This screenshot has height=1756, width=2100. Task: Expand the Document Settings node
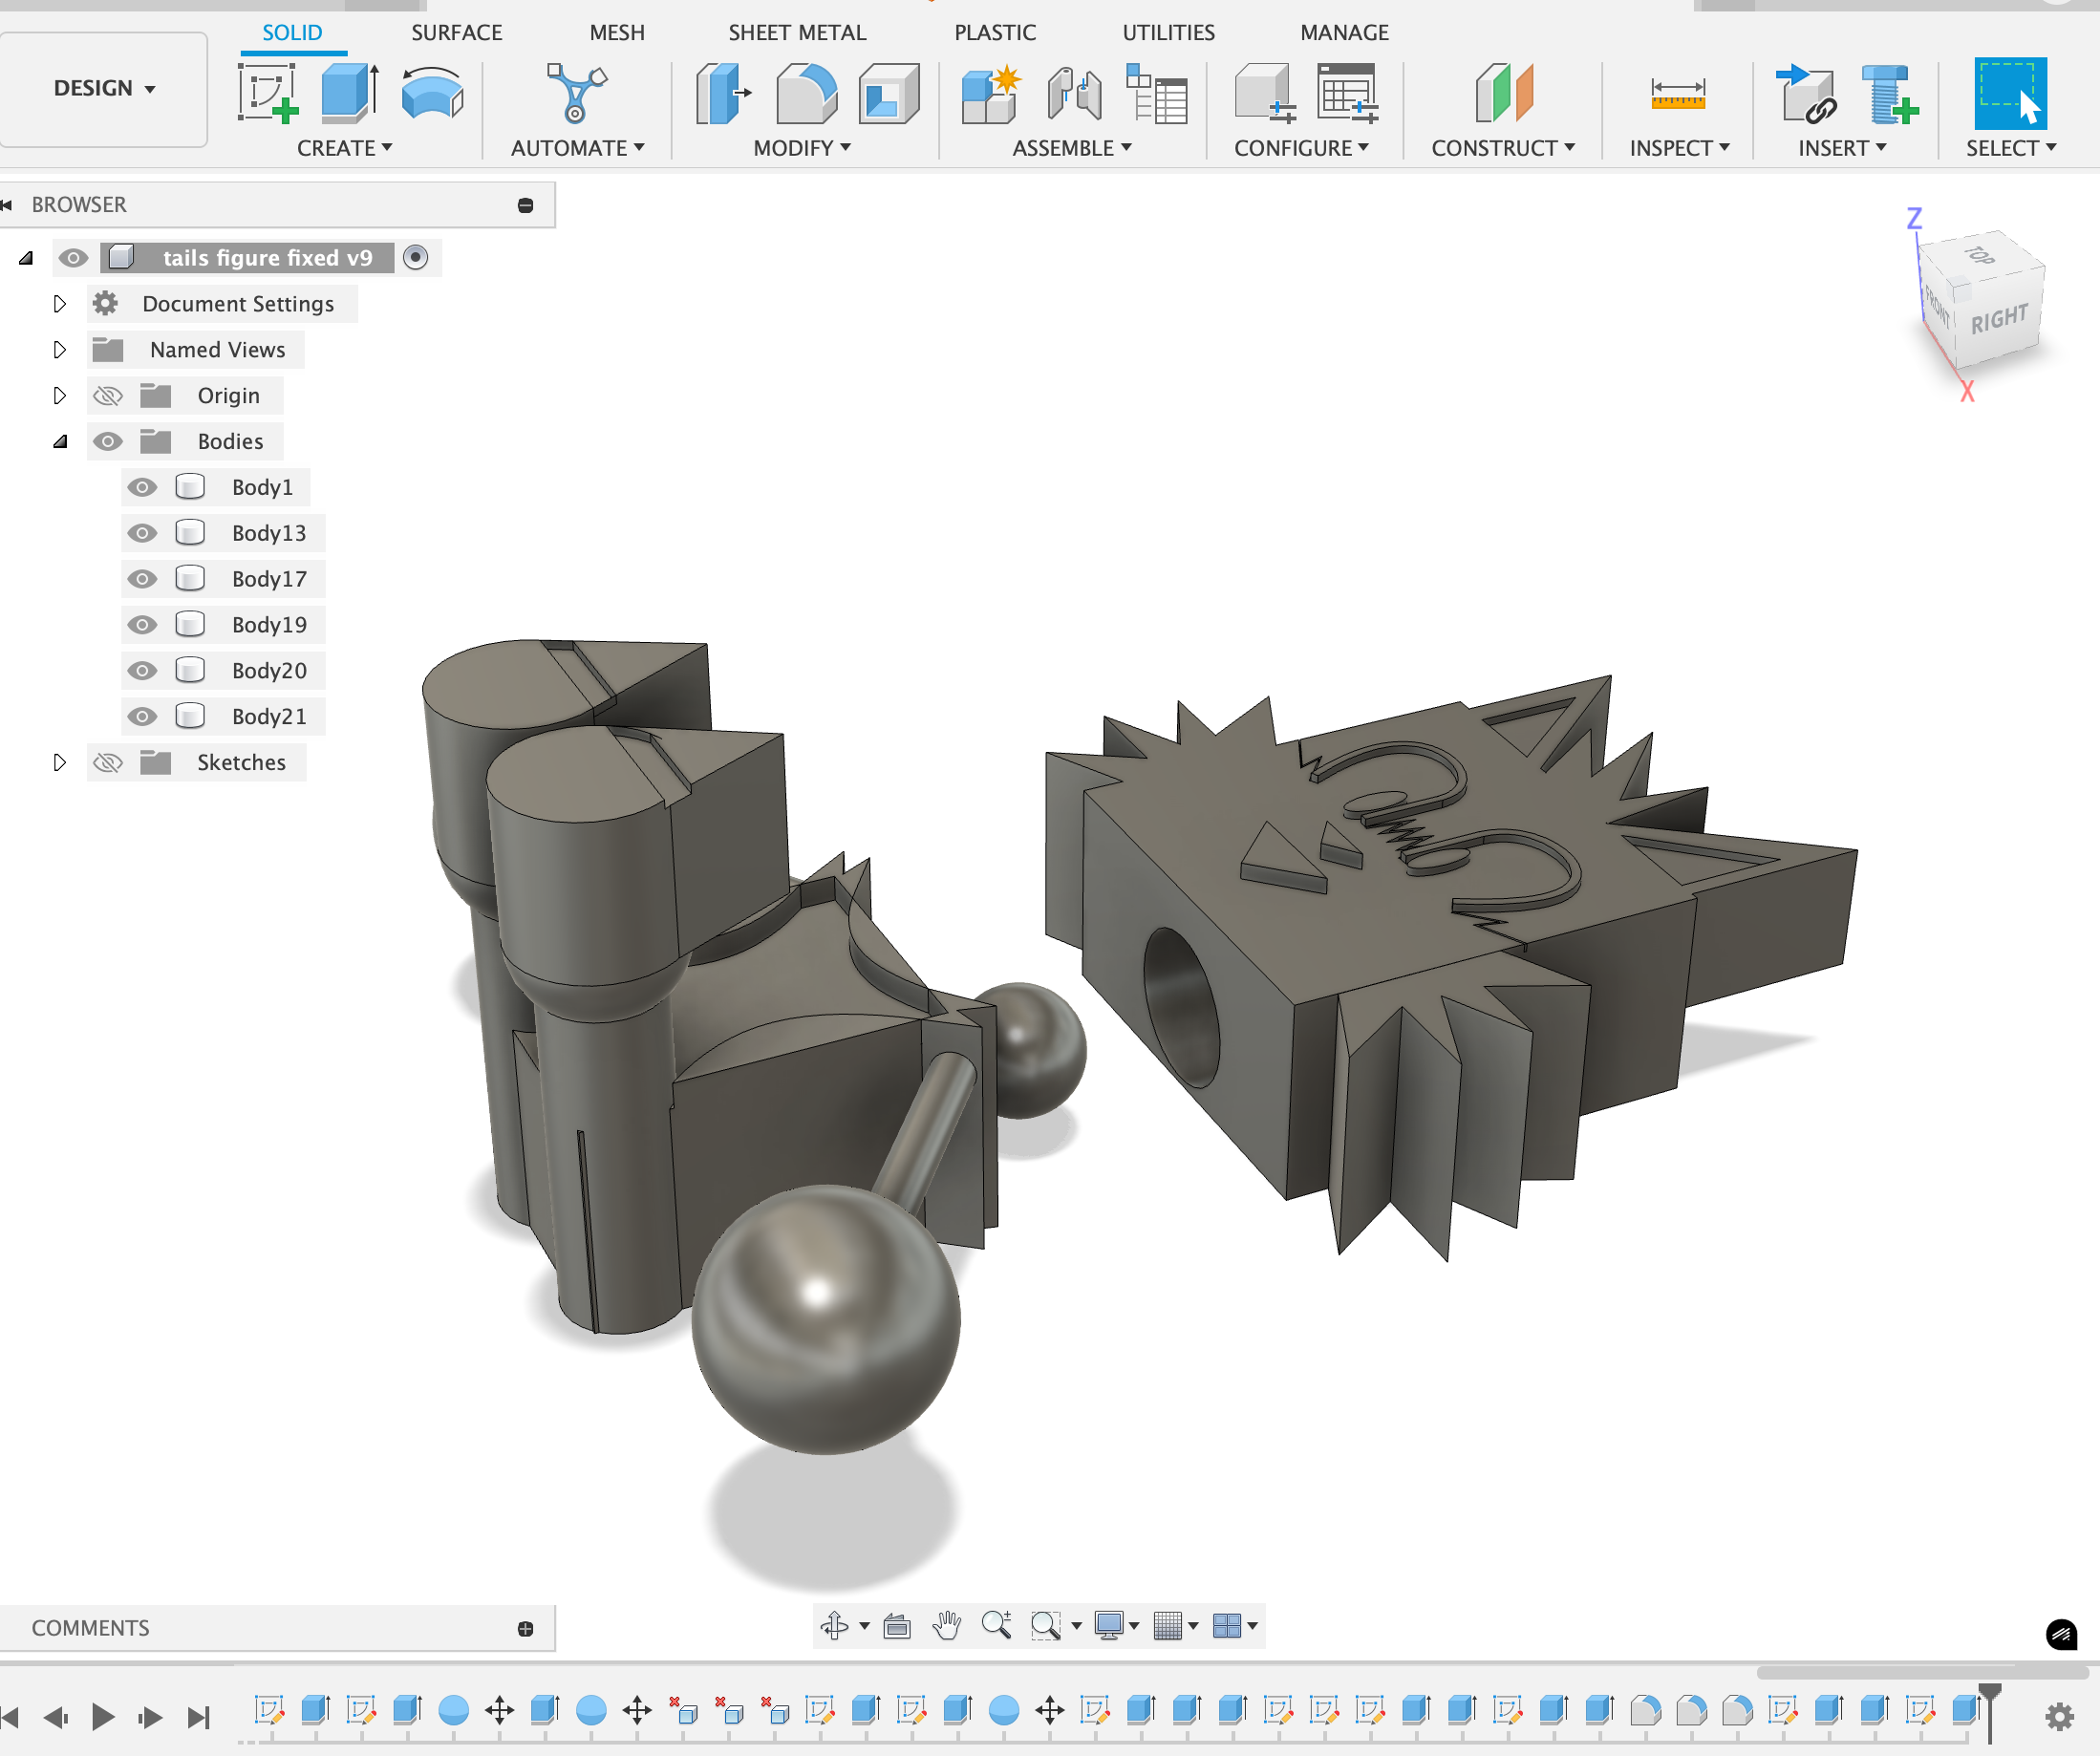pyautogui.click(x=59, y=304)
